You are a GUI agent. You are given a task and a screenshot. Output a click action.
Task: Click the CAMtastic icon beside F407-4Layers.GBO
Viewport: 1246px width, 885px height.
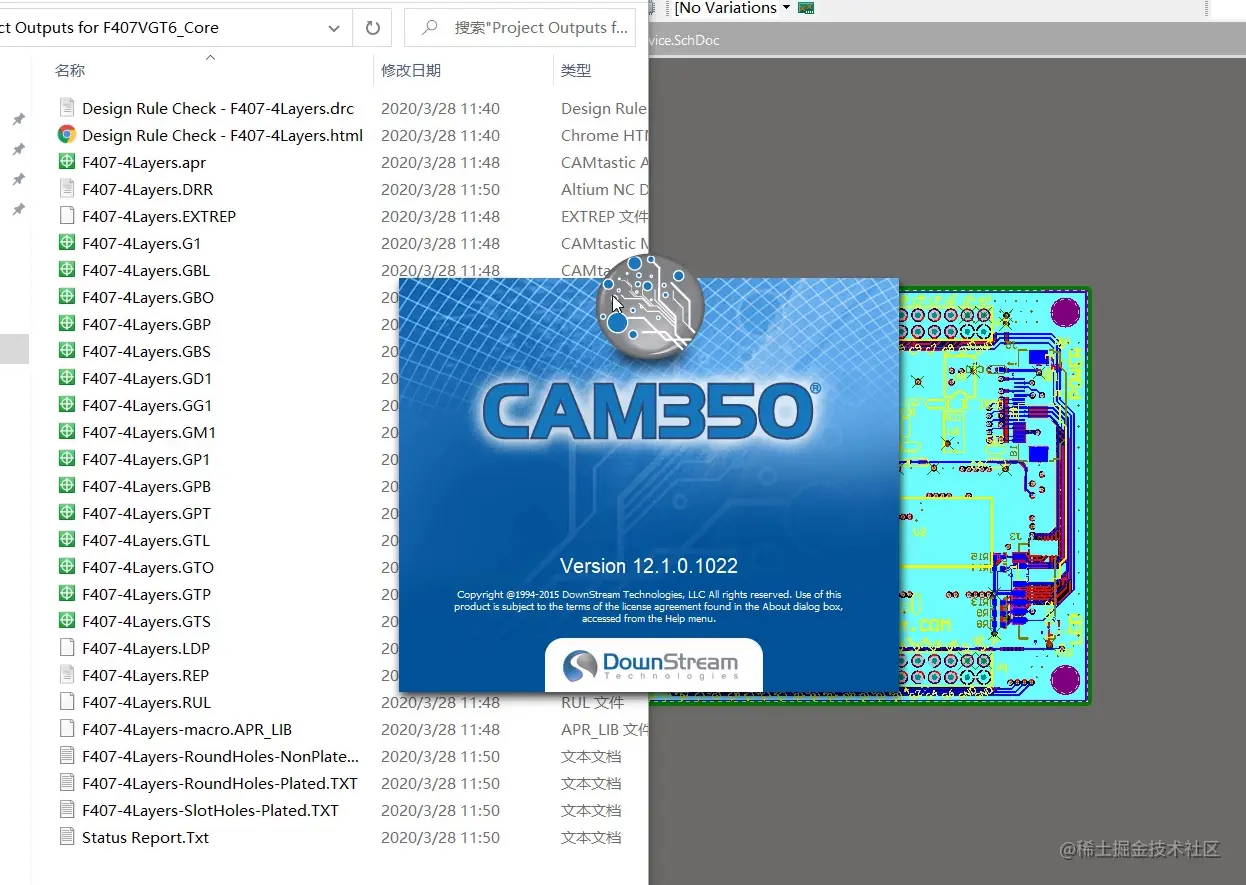[x=67, y=297]
